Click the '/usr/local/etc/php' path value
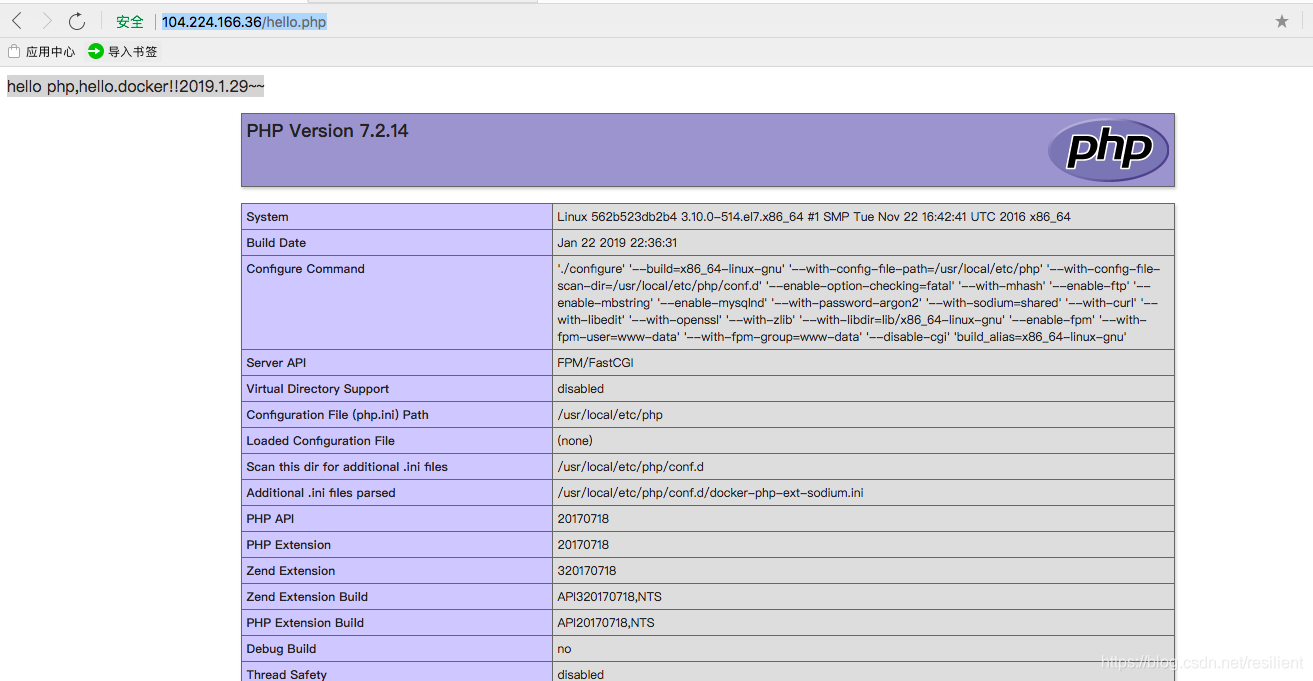Image resolution: width=1313 pixels, height=681 pixels. (609, 415)
